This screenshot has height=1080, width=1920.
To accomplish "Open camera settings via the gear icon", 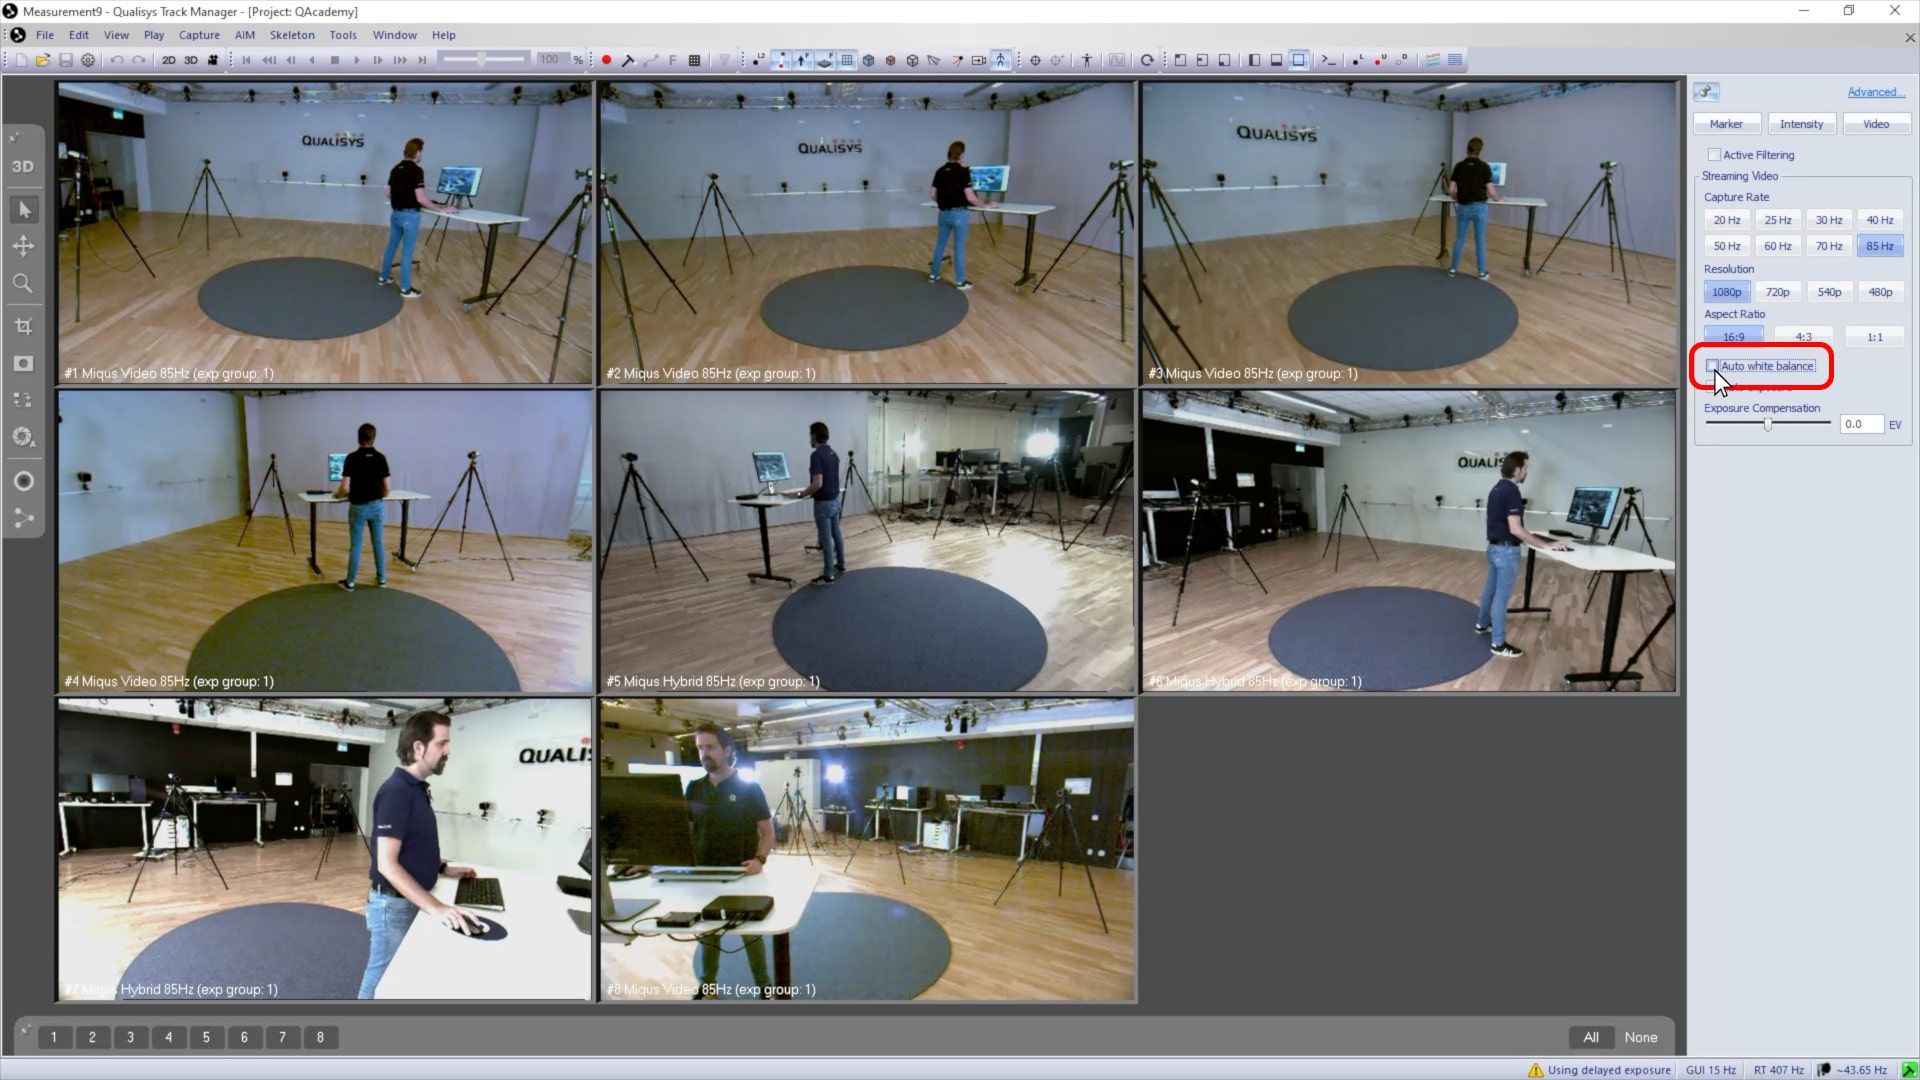I will [x=88, y=59].
